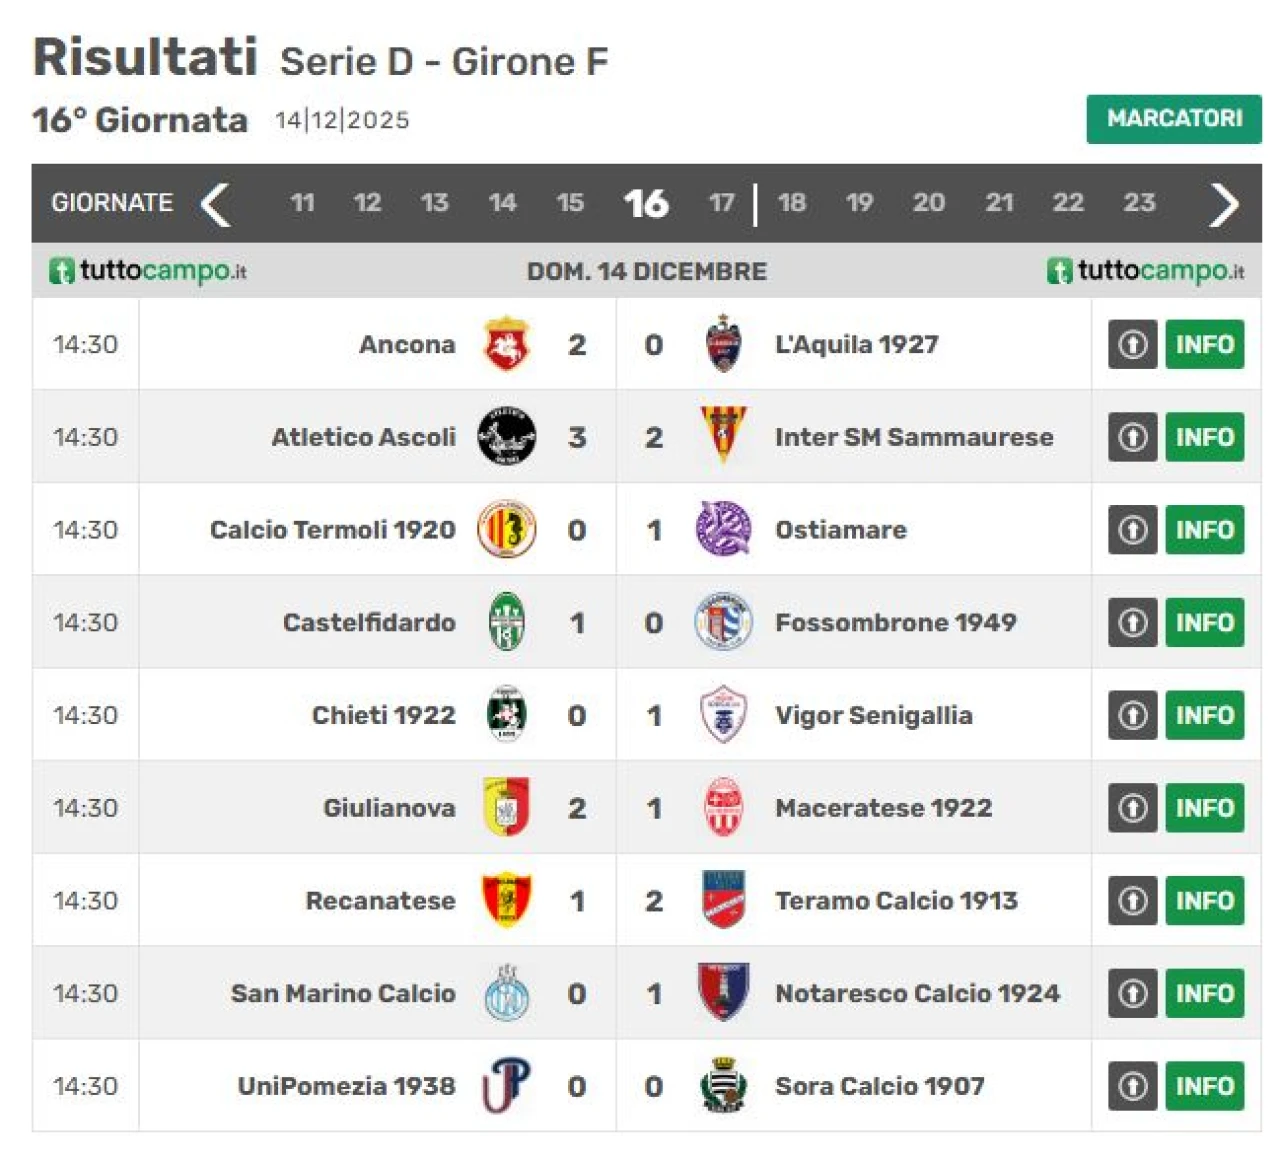Click the UniPomezia 1938 team logo

(506, 1086)
